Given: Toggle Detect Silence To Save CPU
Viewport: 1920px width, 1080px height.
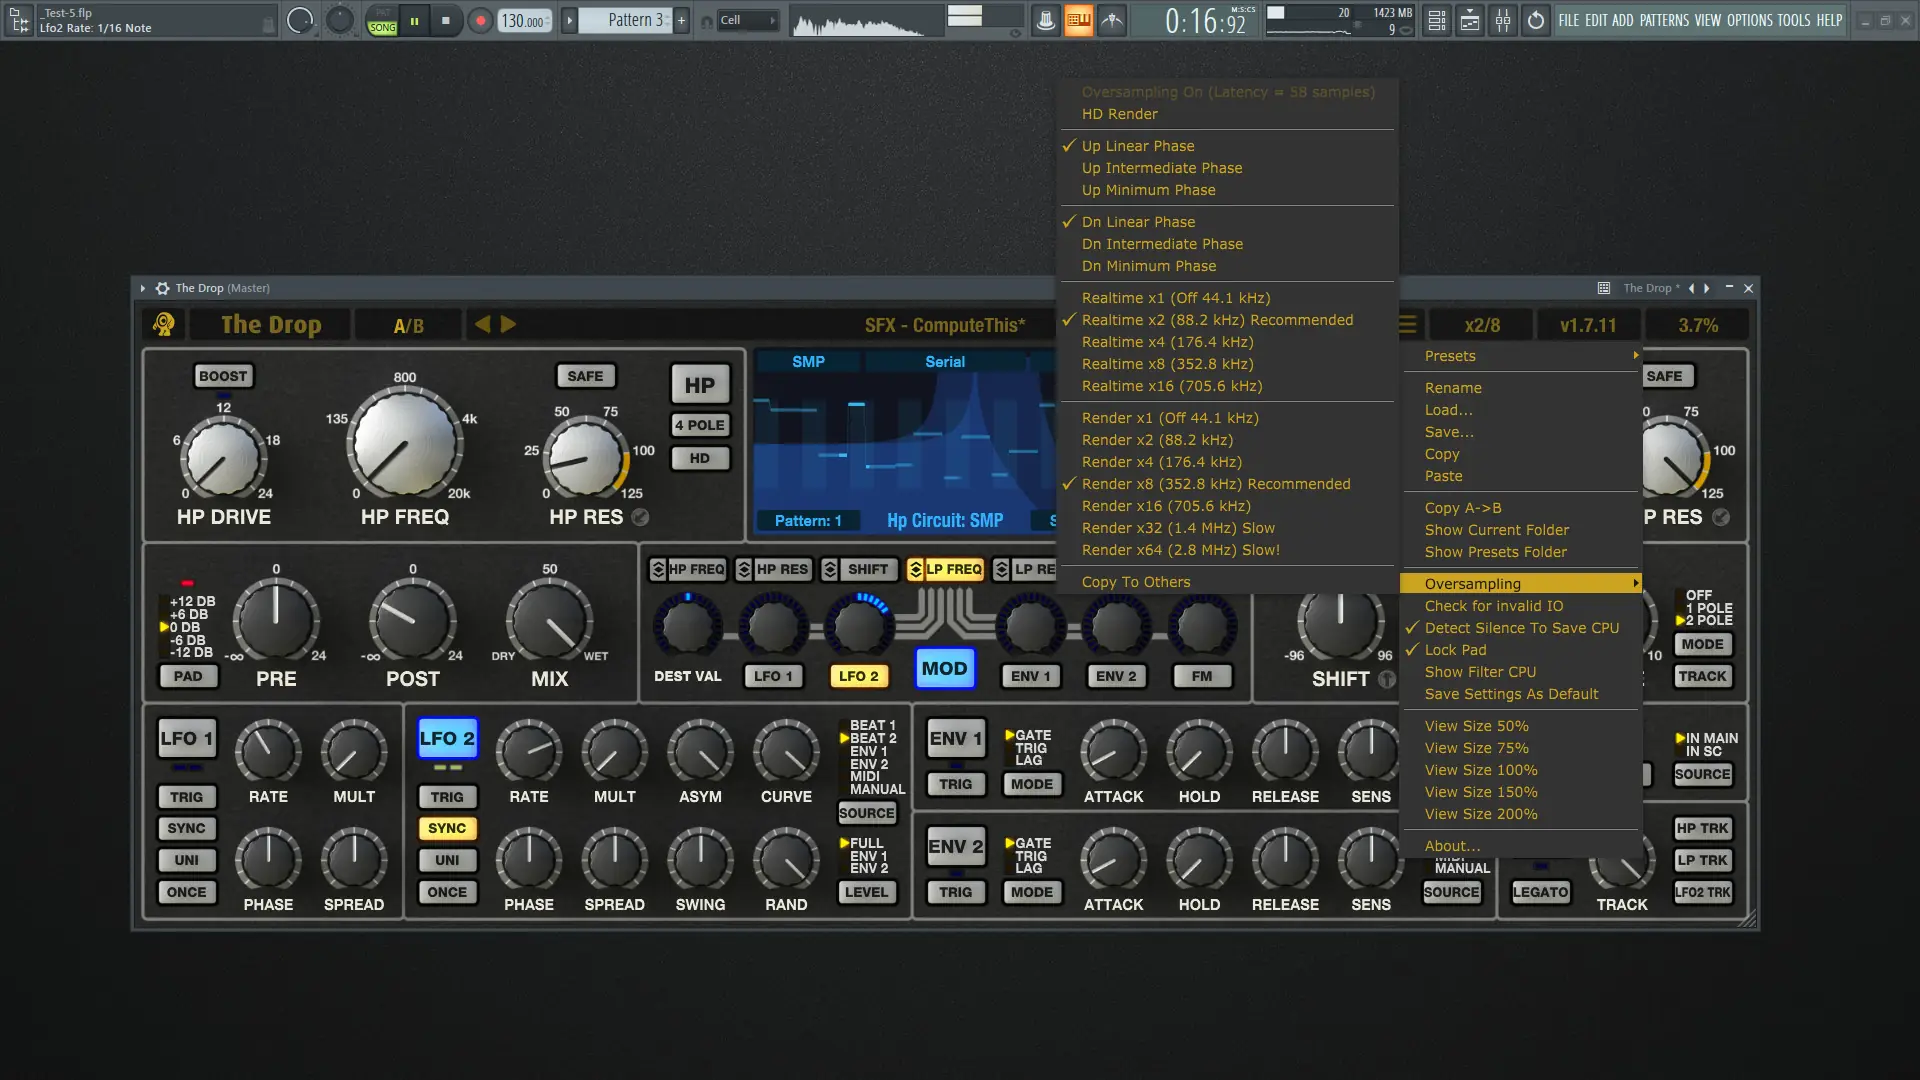Looking at the screenshot, I should pos(1521,628).
